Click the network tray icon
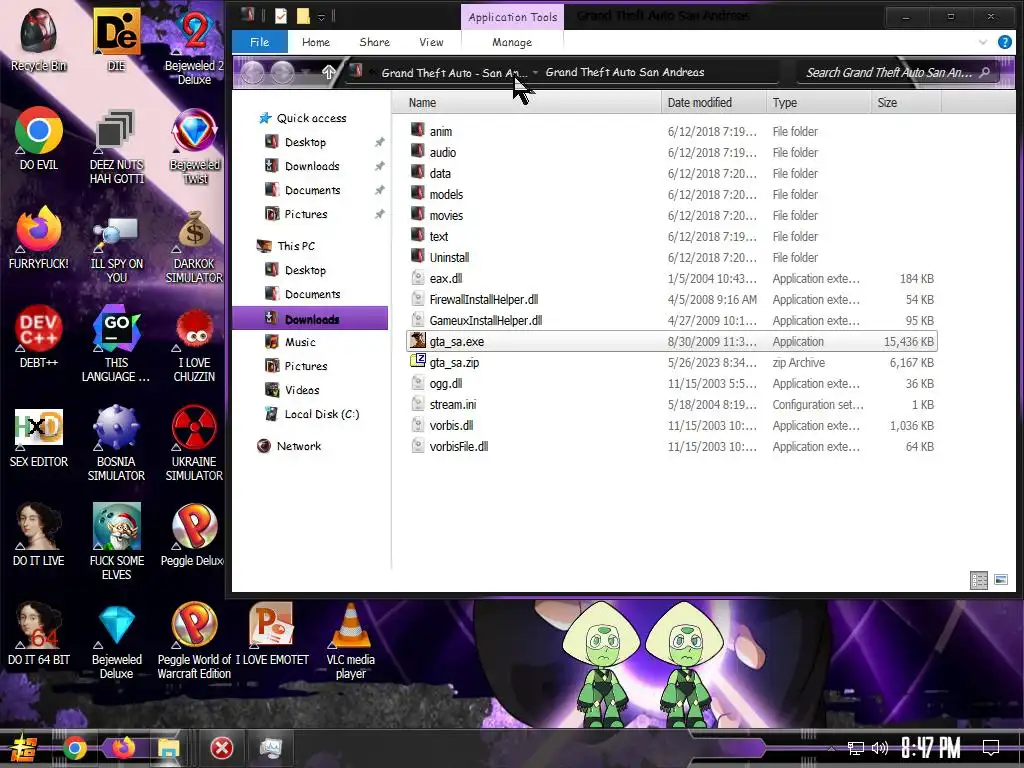 (855, 748)
